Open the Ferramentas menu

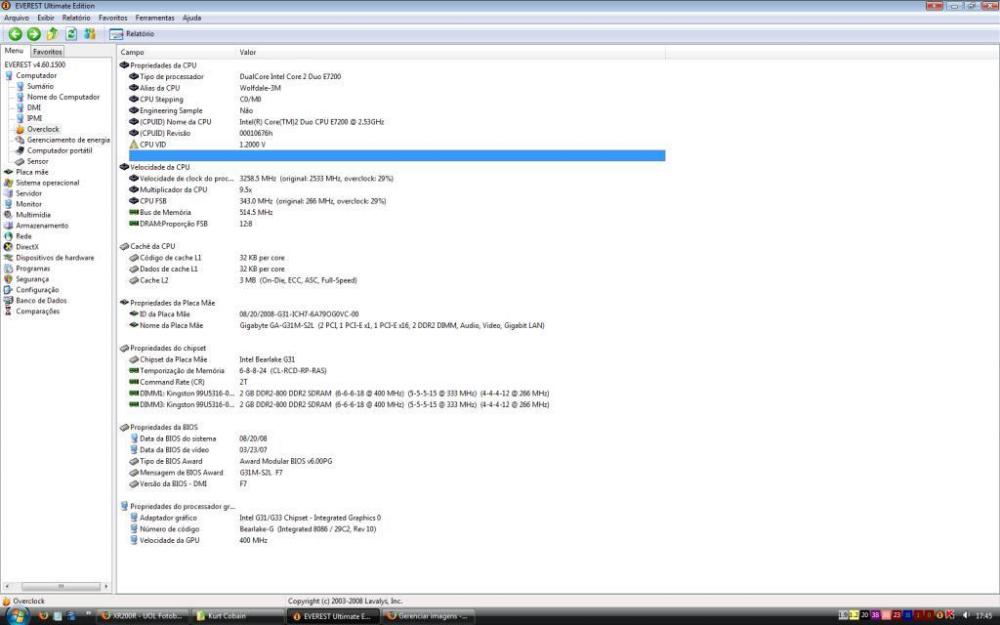coord(155,18)
